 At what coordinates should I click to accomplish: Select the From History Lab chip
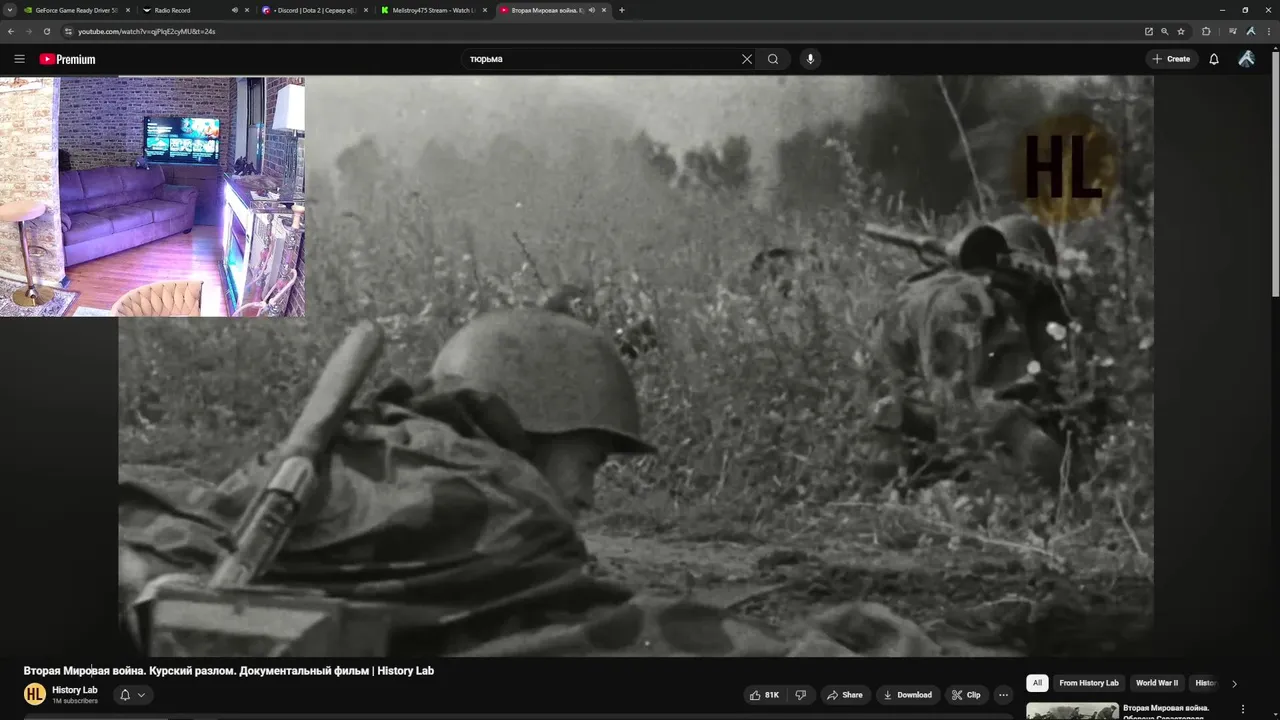coord(1089,683)
